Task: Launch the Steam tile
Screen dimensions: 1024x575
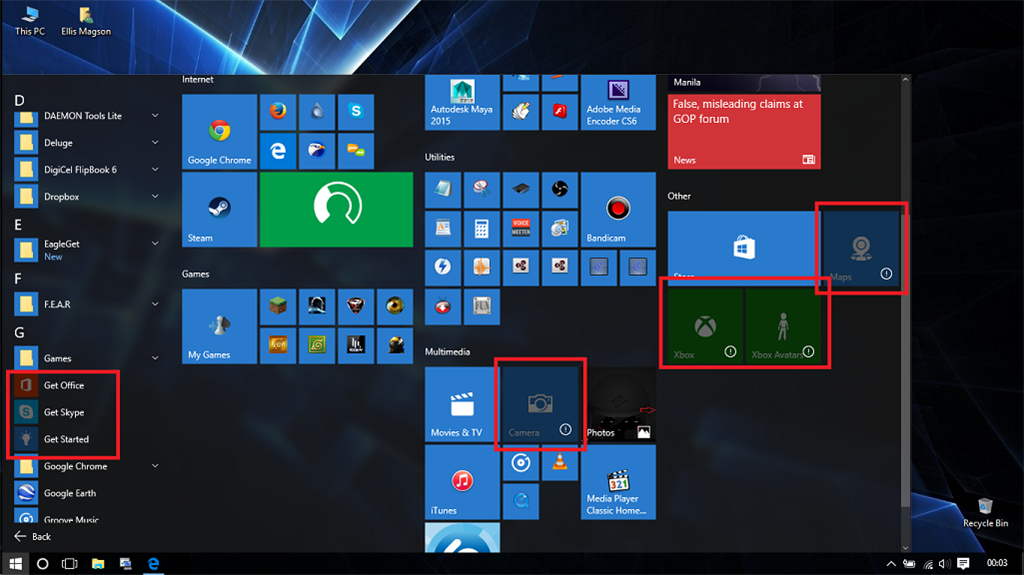Action: pos(219,210)
